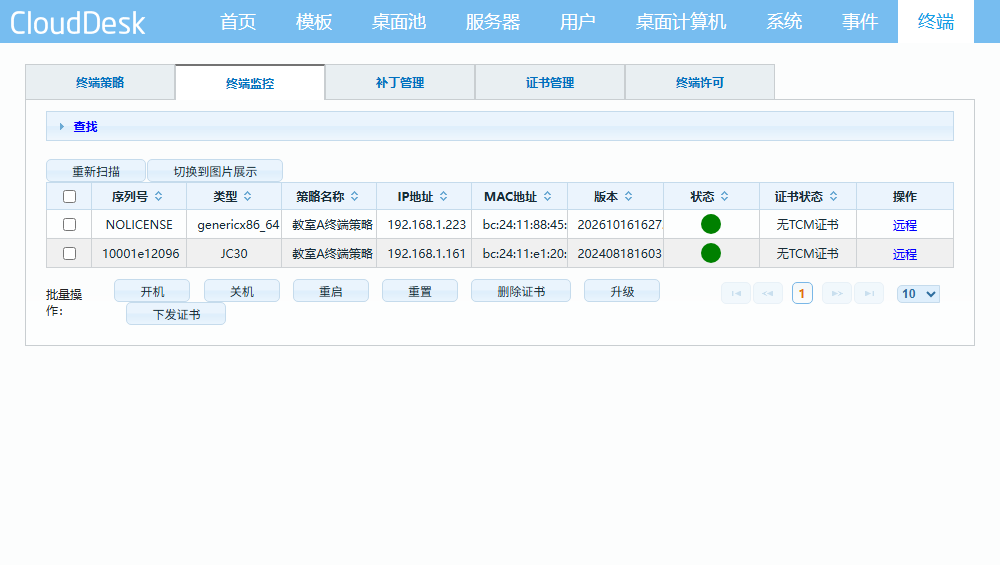Viewport: 1000px width, 565px height.
Task: Open the page size dropdown showing 10
Action: tap(918, 293)
